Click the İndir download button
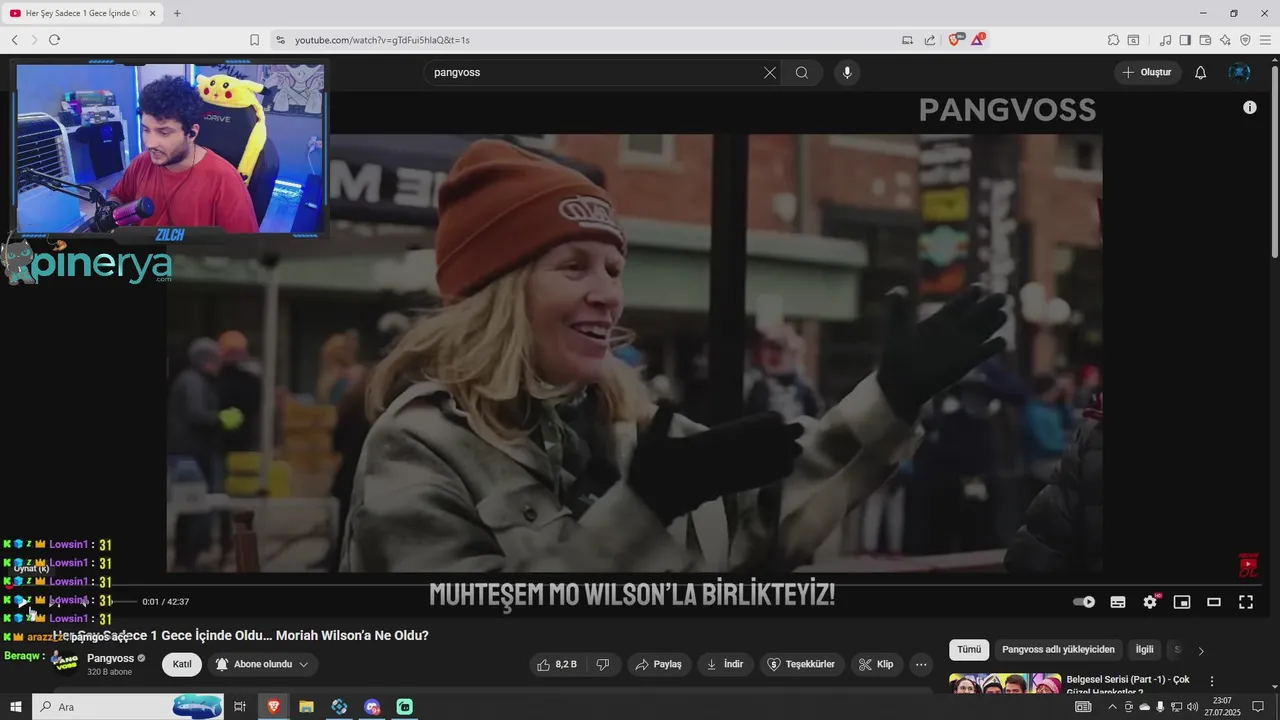1280x720 pixels. click(x=726, y=664)
